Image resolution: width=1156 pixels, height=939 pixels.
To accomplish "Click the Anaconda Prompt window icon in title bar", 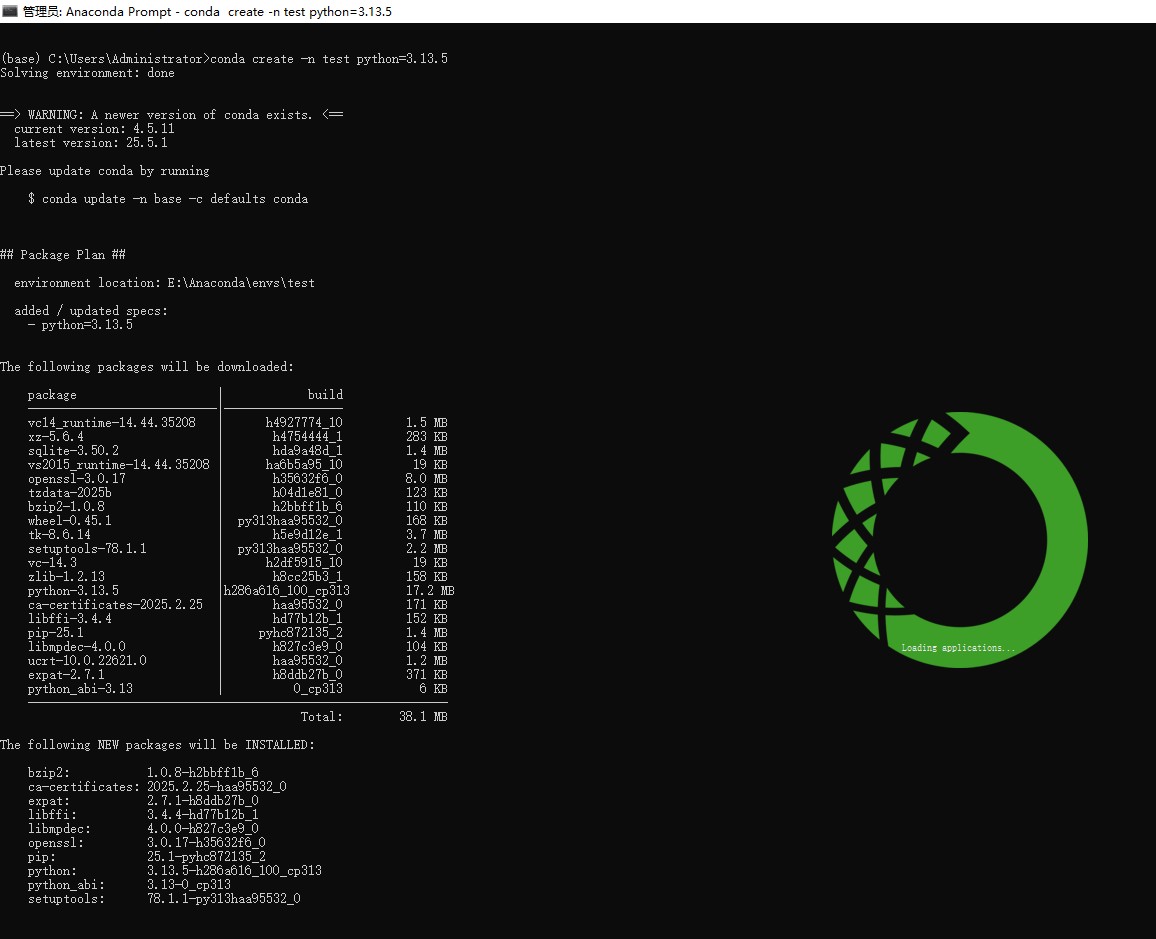I will click(10, 11).
